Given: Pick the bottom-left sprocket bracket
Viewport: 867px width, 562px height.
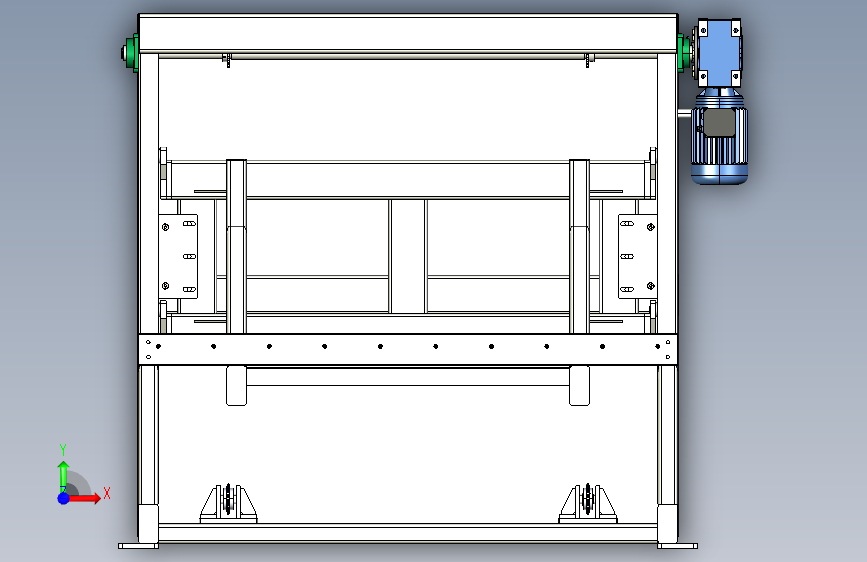Looking at the screenshot, I should coord(228,504).
